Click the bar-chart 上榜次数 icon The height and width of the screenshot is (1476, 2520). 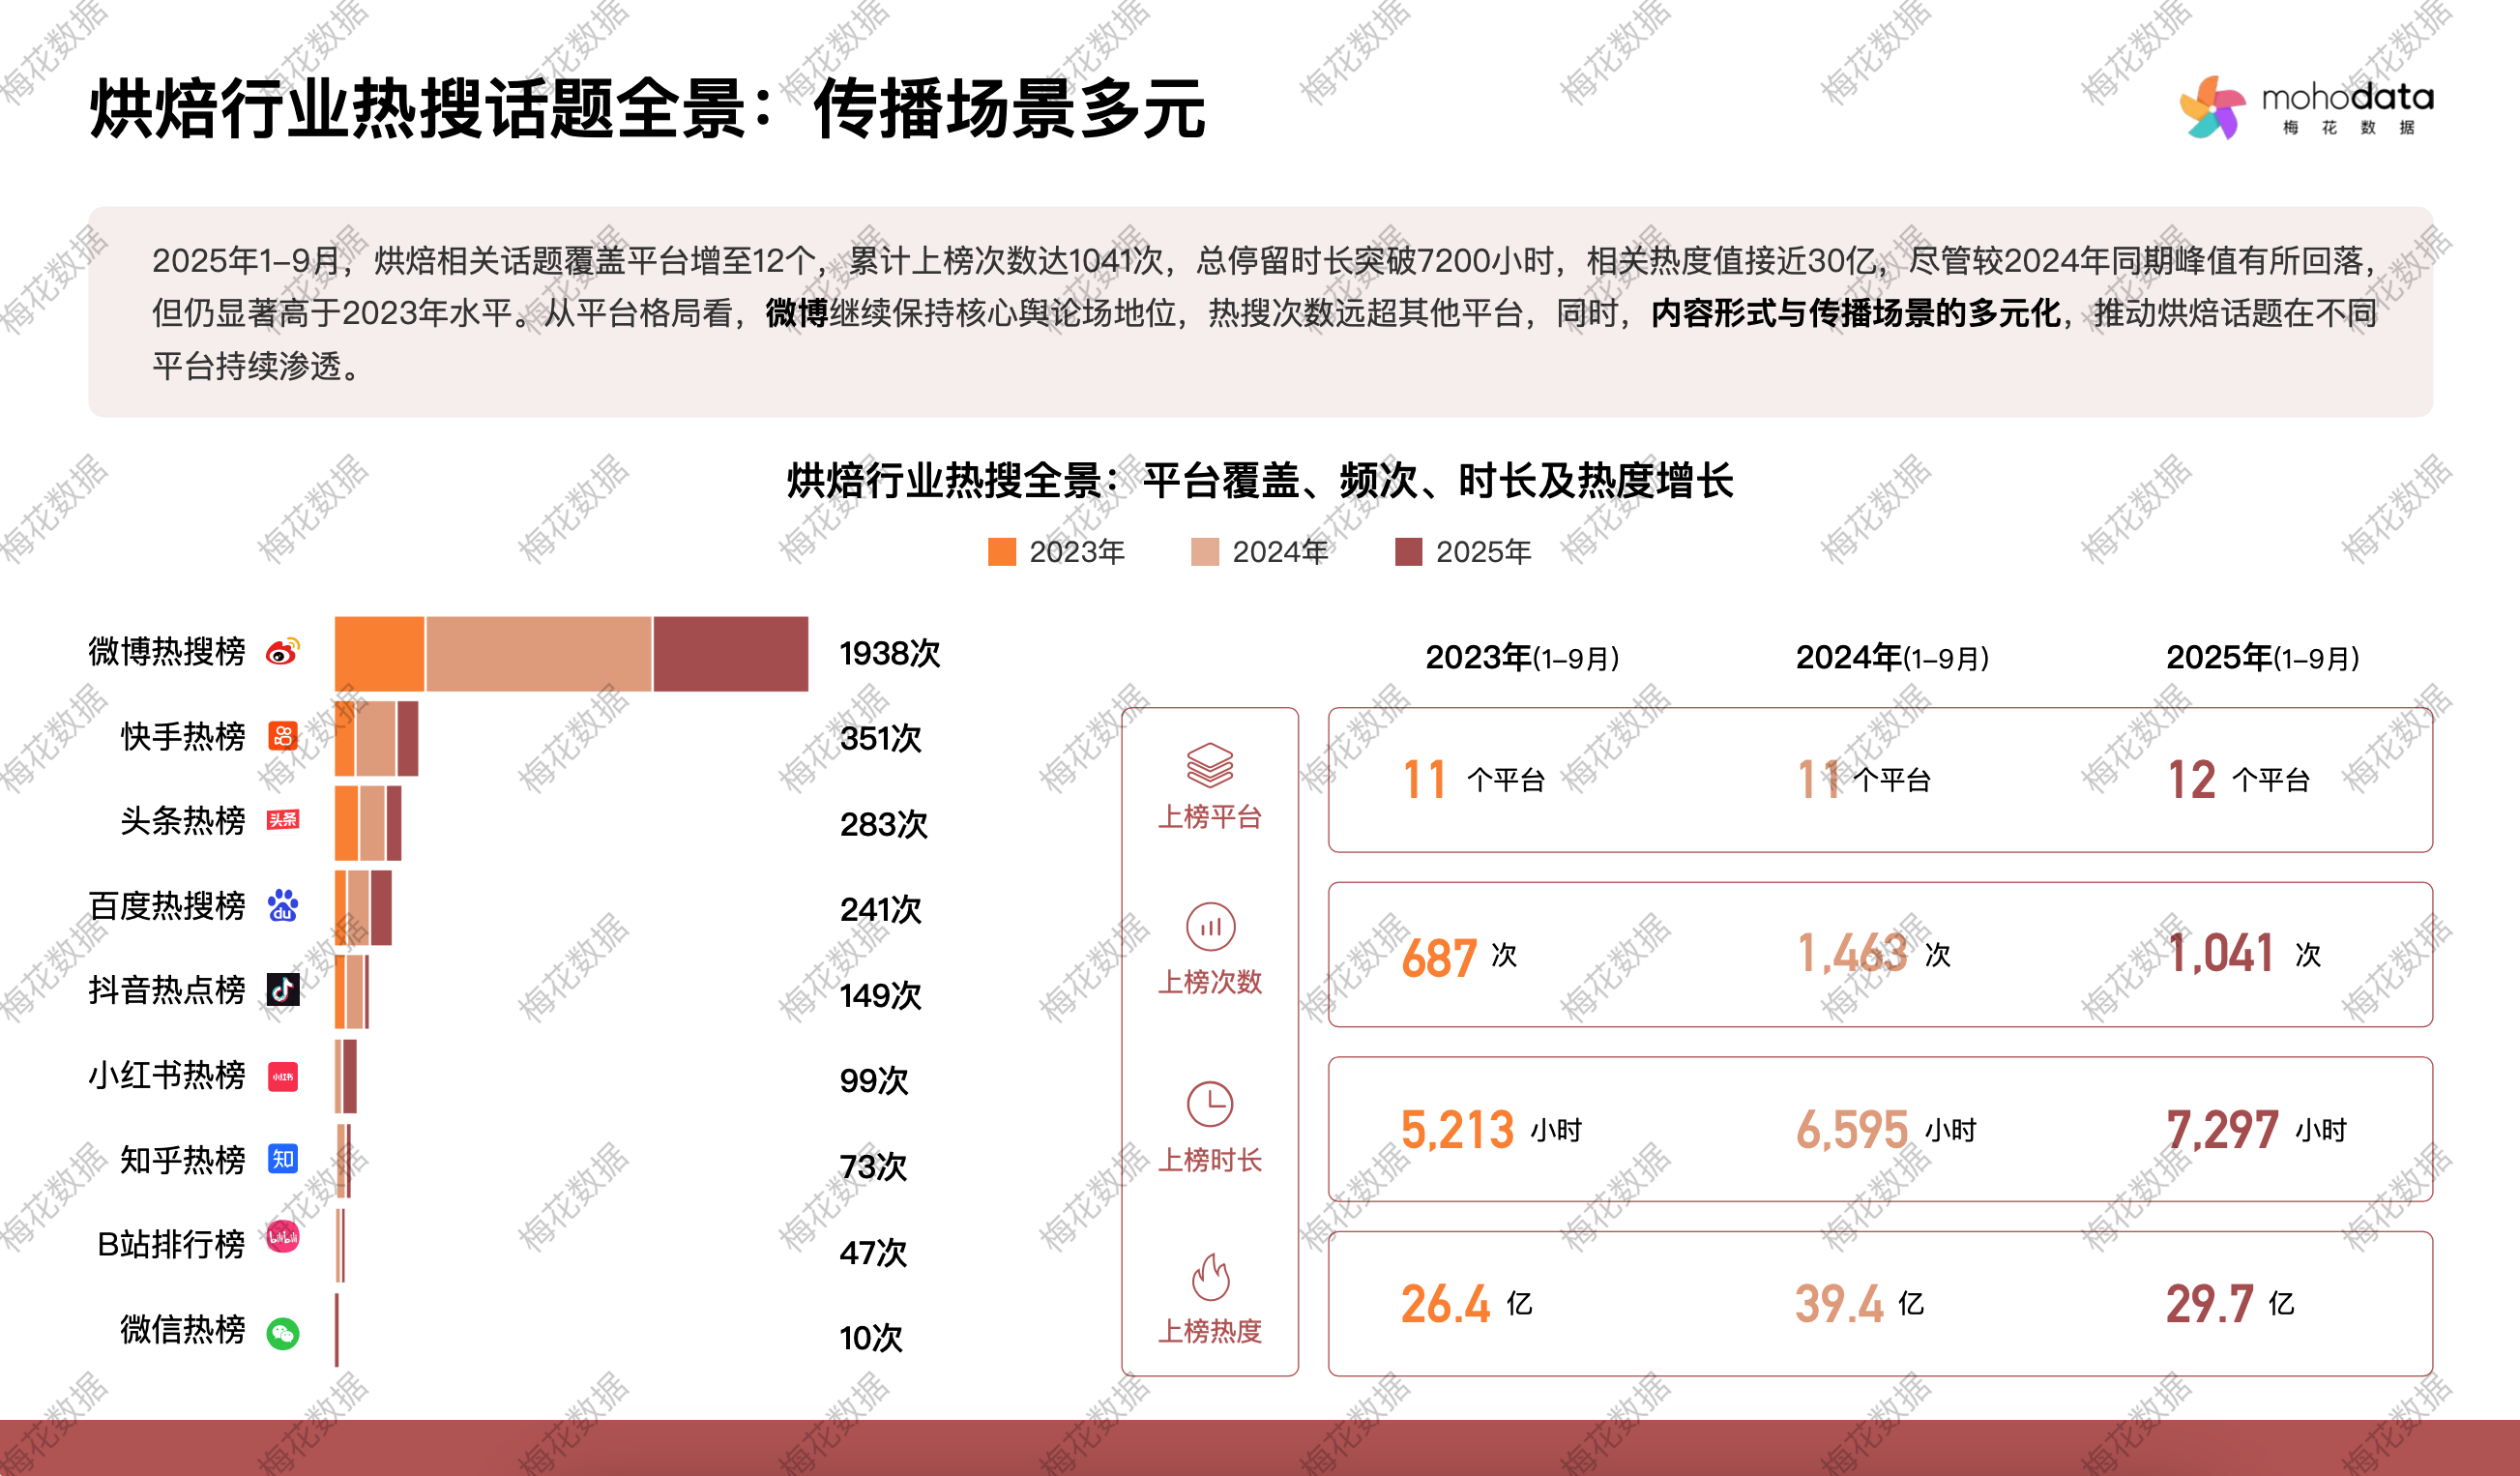tap(1210, 927)
